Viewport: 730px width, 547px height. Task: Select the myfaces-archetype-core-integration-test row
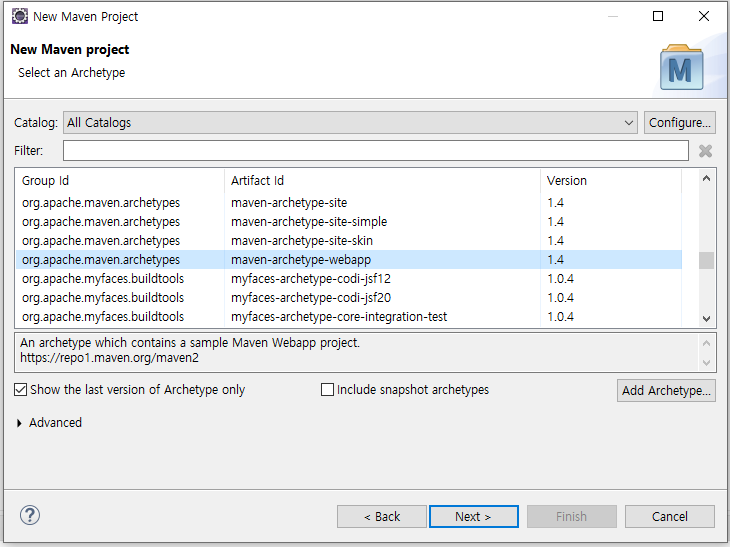click(x=349, y=317)
